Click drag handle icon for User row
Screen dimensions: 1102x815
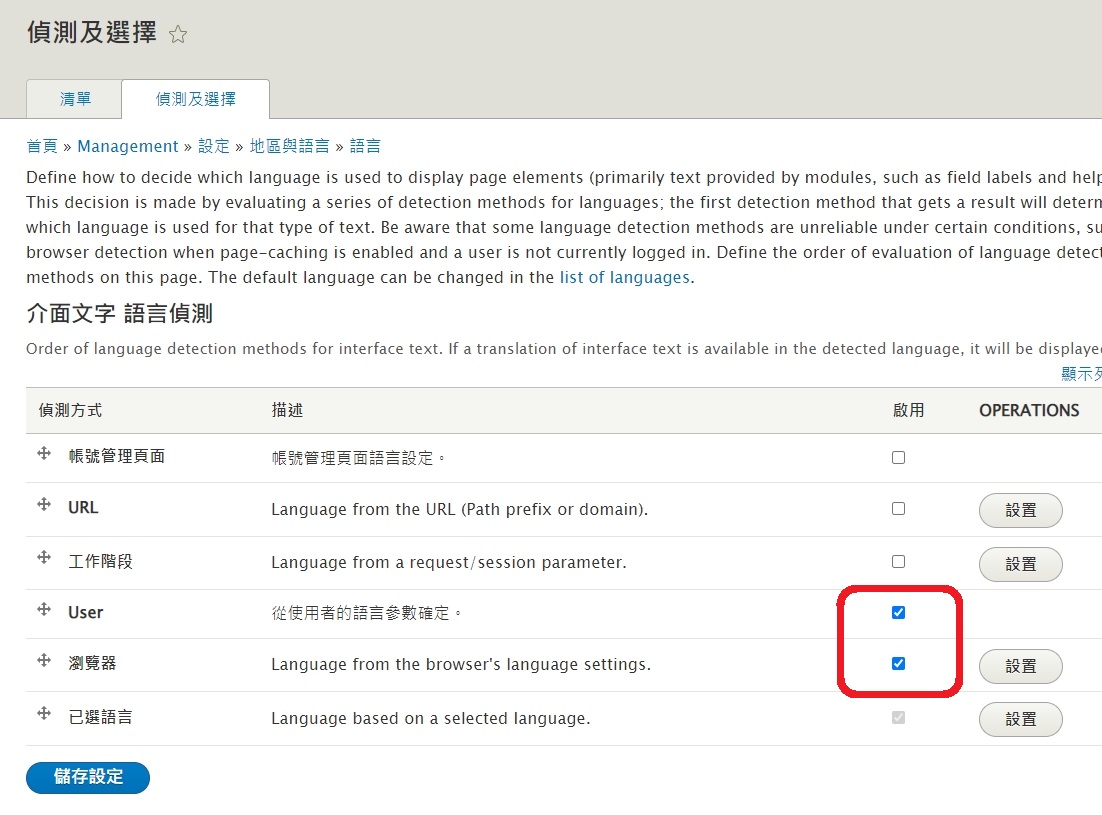(44, 610)
